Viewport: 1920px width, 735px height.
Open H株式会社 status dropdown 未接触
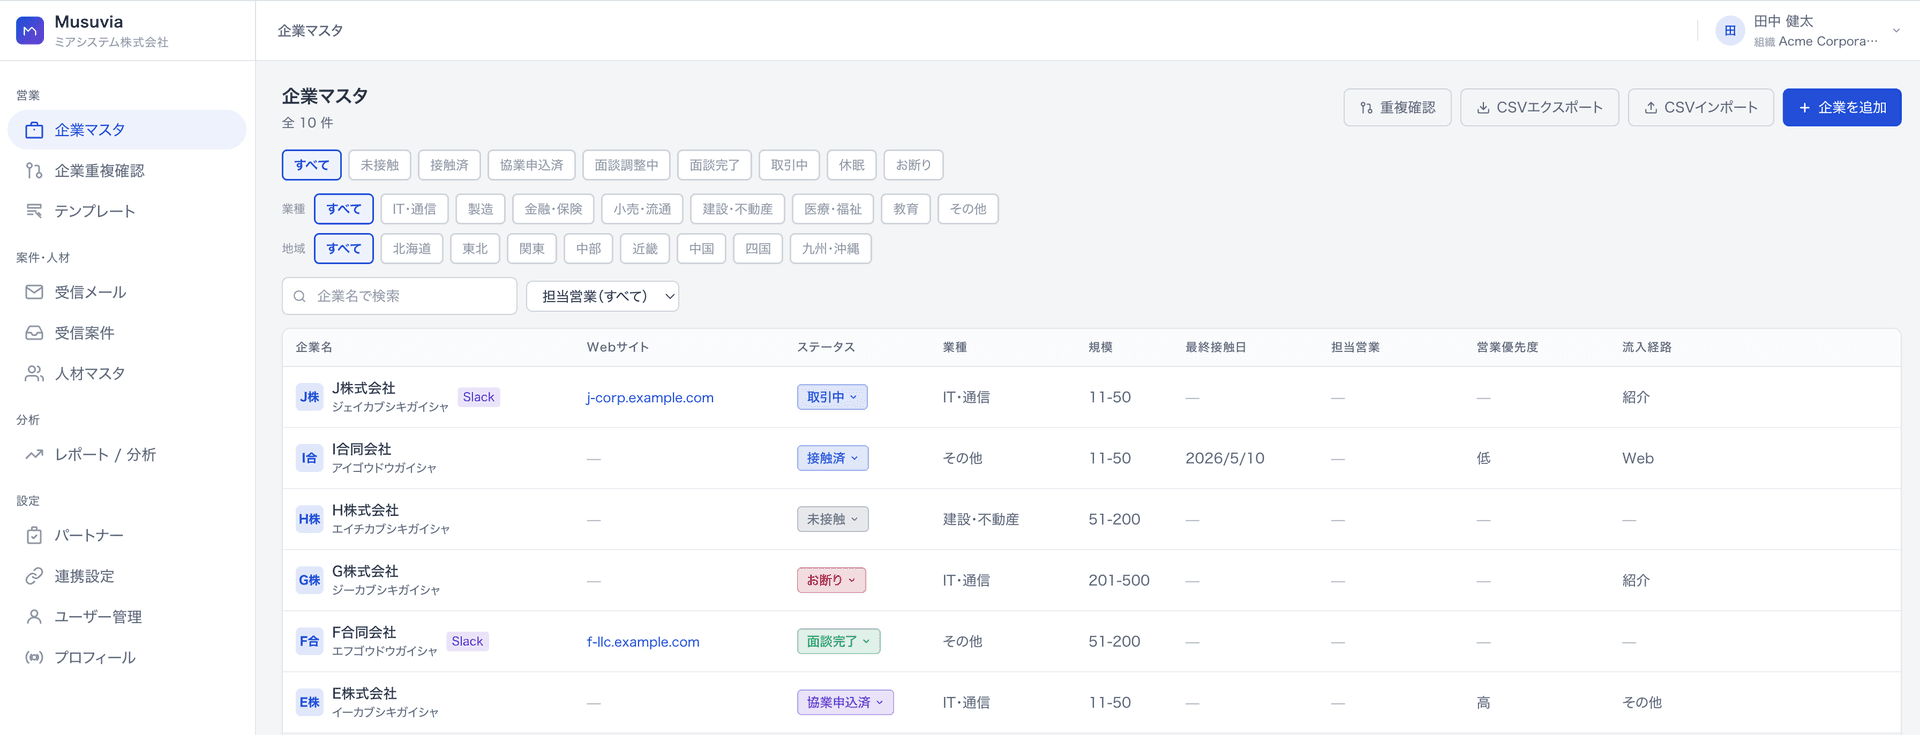(x=832, y=519)
